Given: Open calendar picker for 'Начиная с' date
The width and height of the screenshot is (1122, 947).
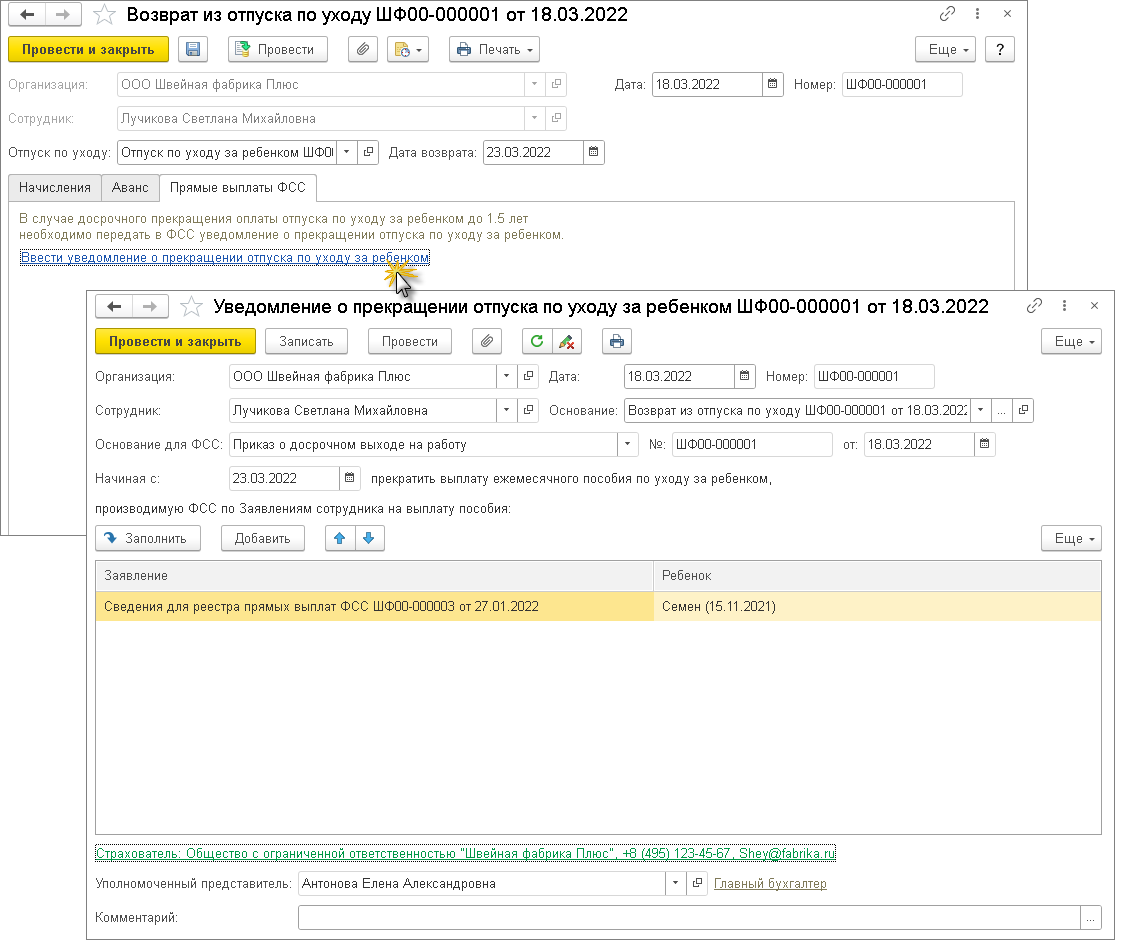Looking at the screenshot, I should [349, 478].
